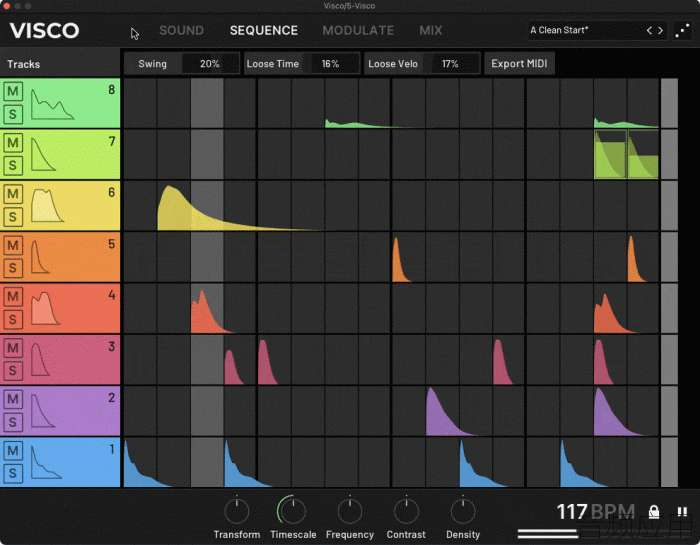Select track 6 waveform icon
The height and width of the screenshot is (545, 700).
[x=47, y=205]
